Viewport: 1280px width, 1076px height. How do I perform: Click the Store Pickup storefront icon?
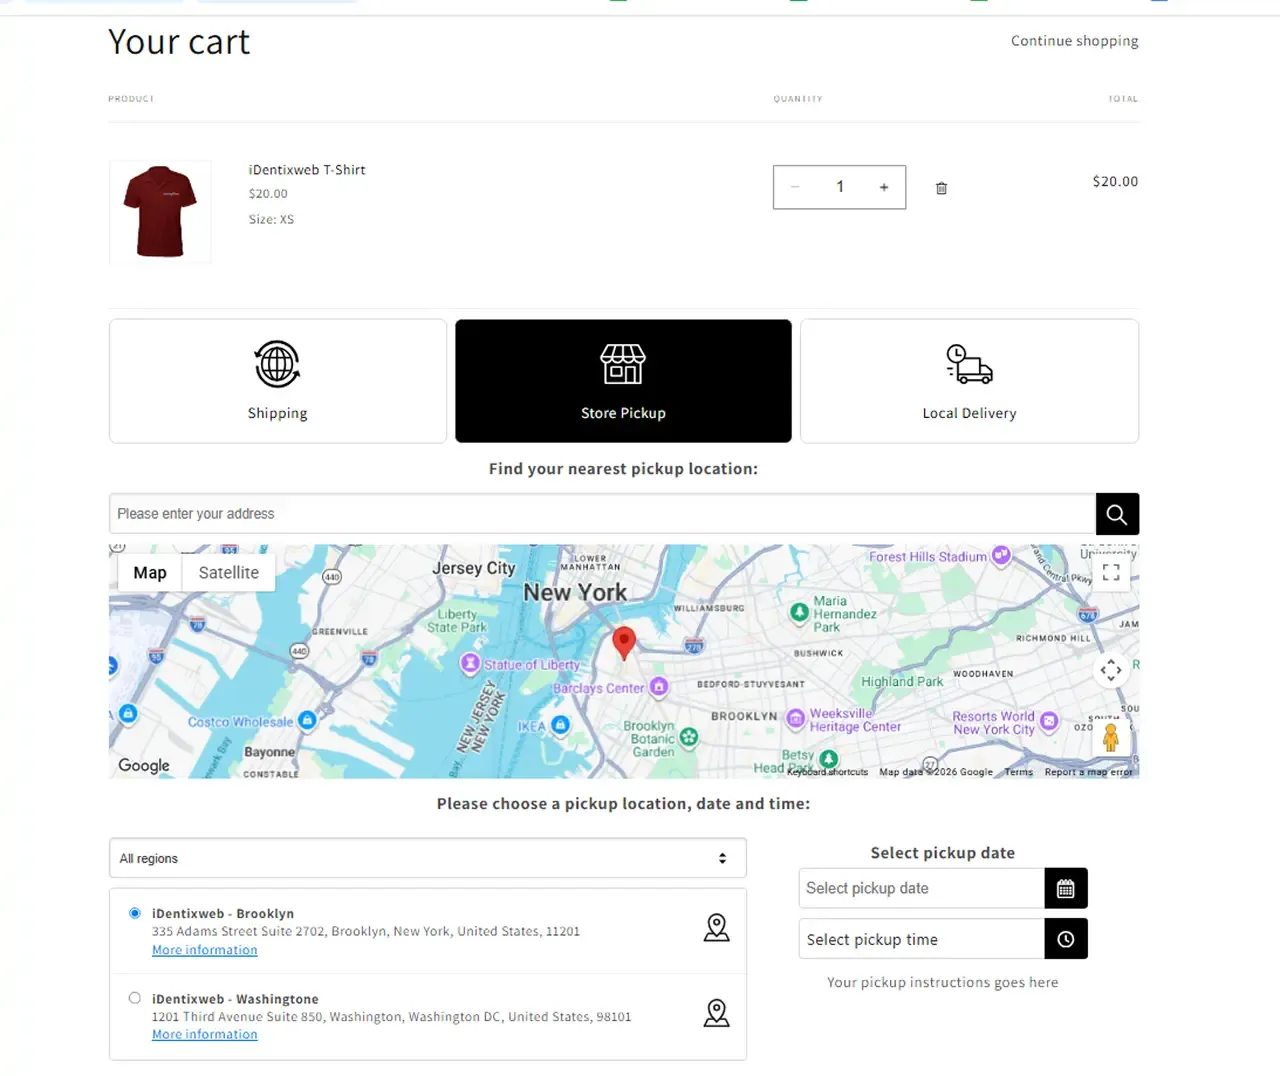pos(623,364)
